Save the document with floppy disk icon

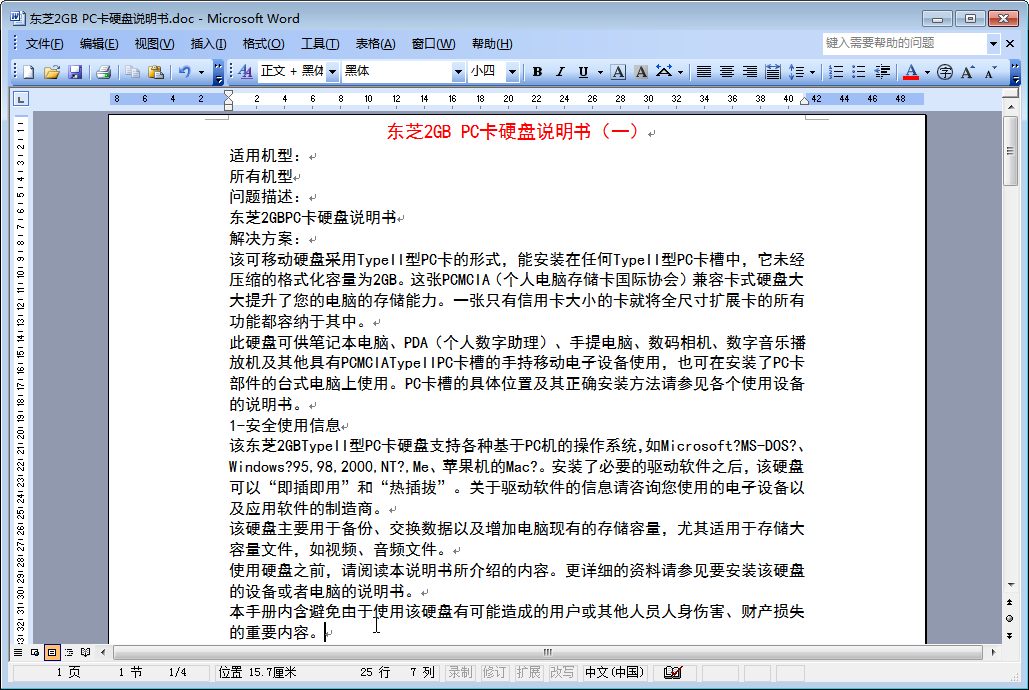[x=75, y=72]
